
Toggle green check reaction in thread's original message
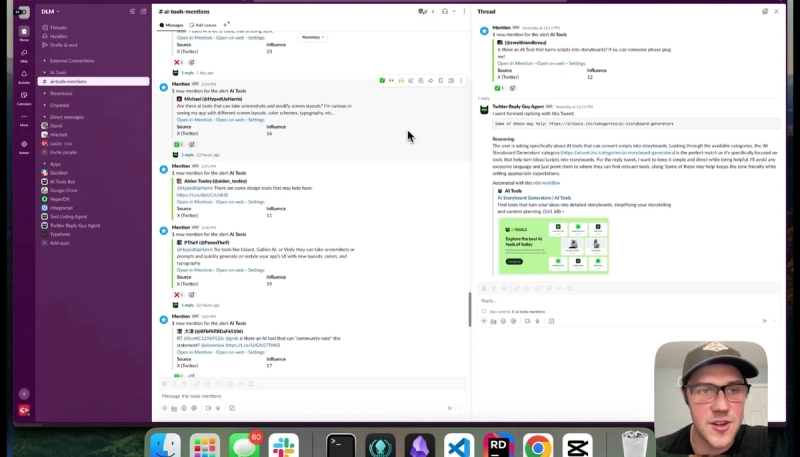(x=500, y=88)
